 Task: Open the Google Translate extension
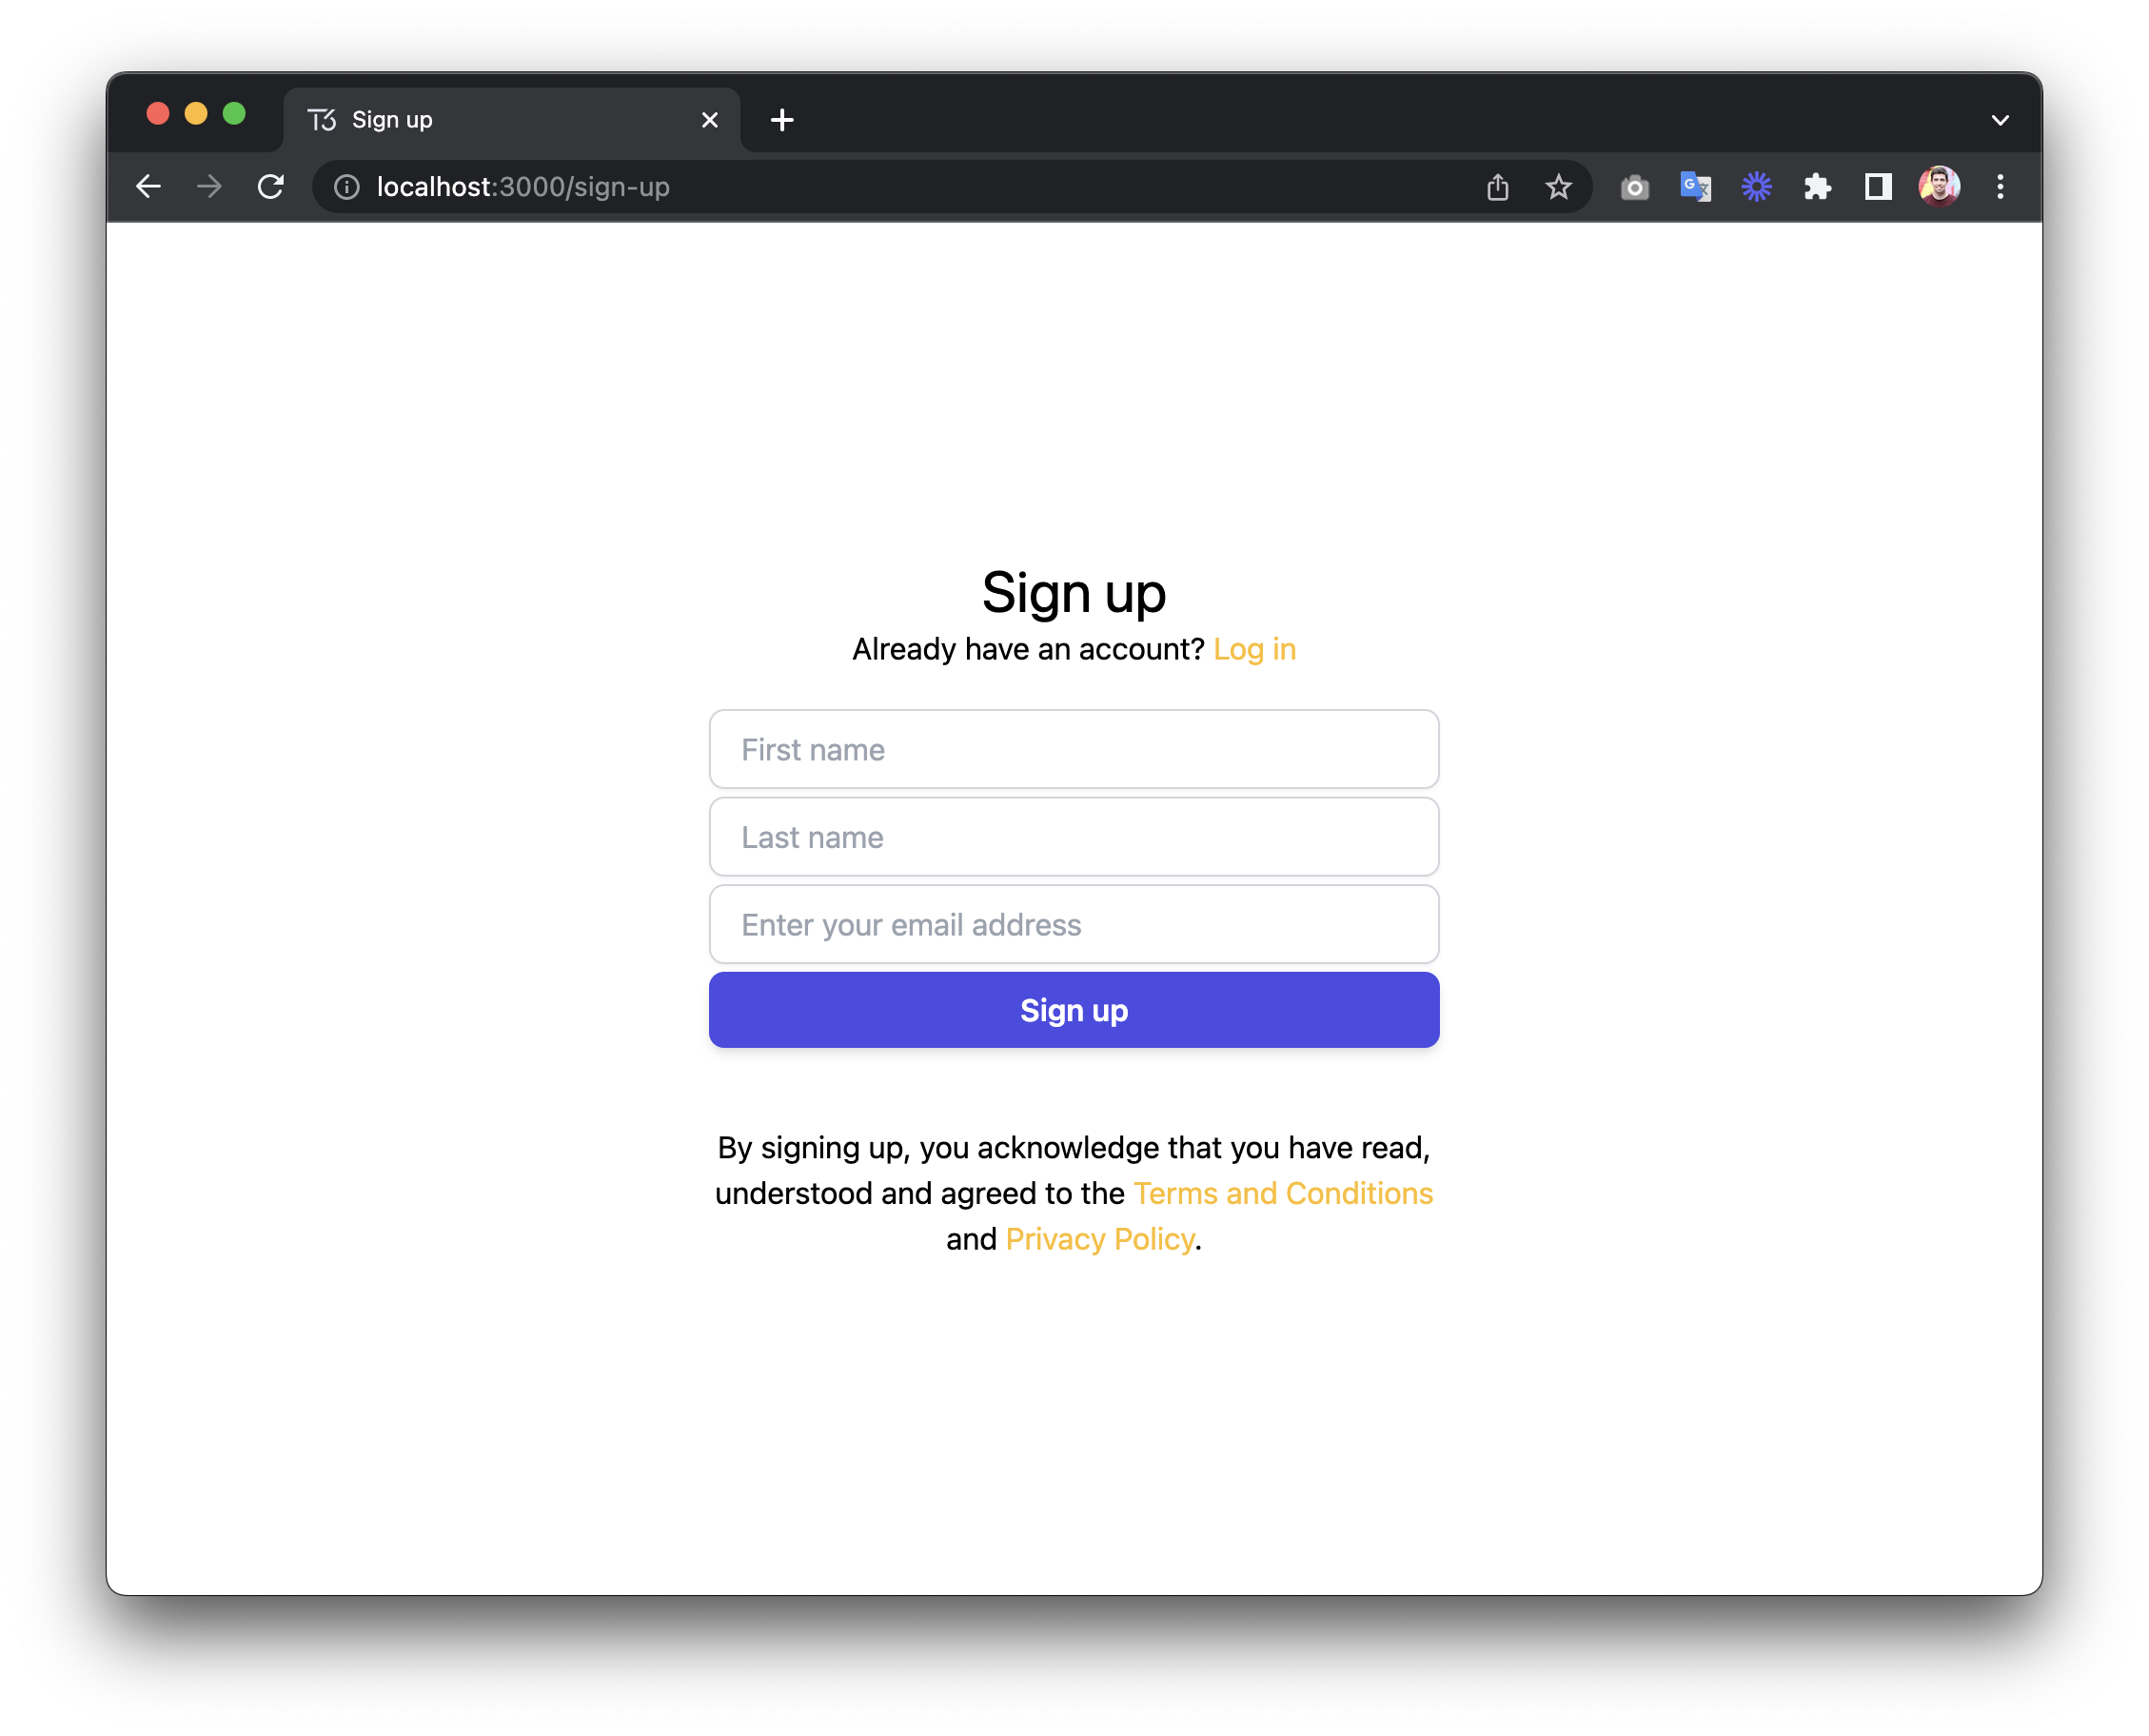[1695, 186]
